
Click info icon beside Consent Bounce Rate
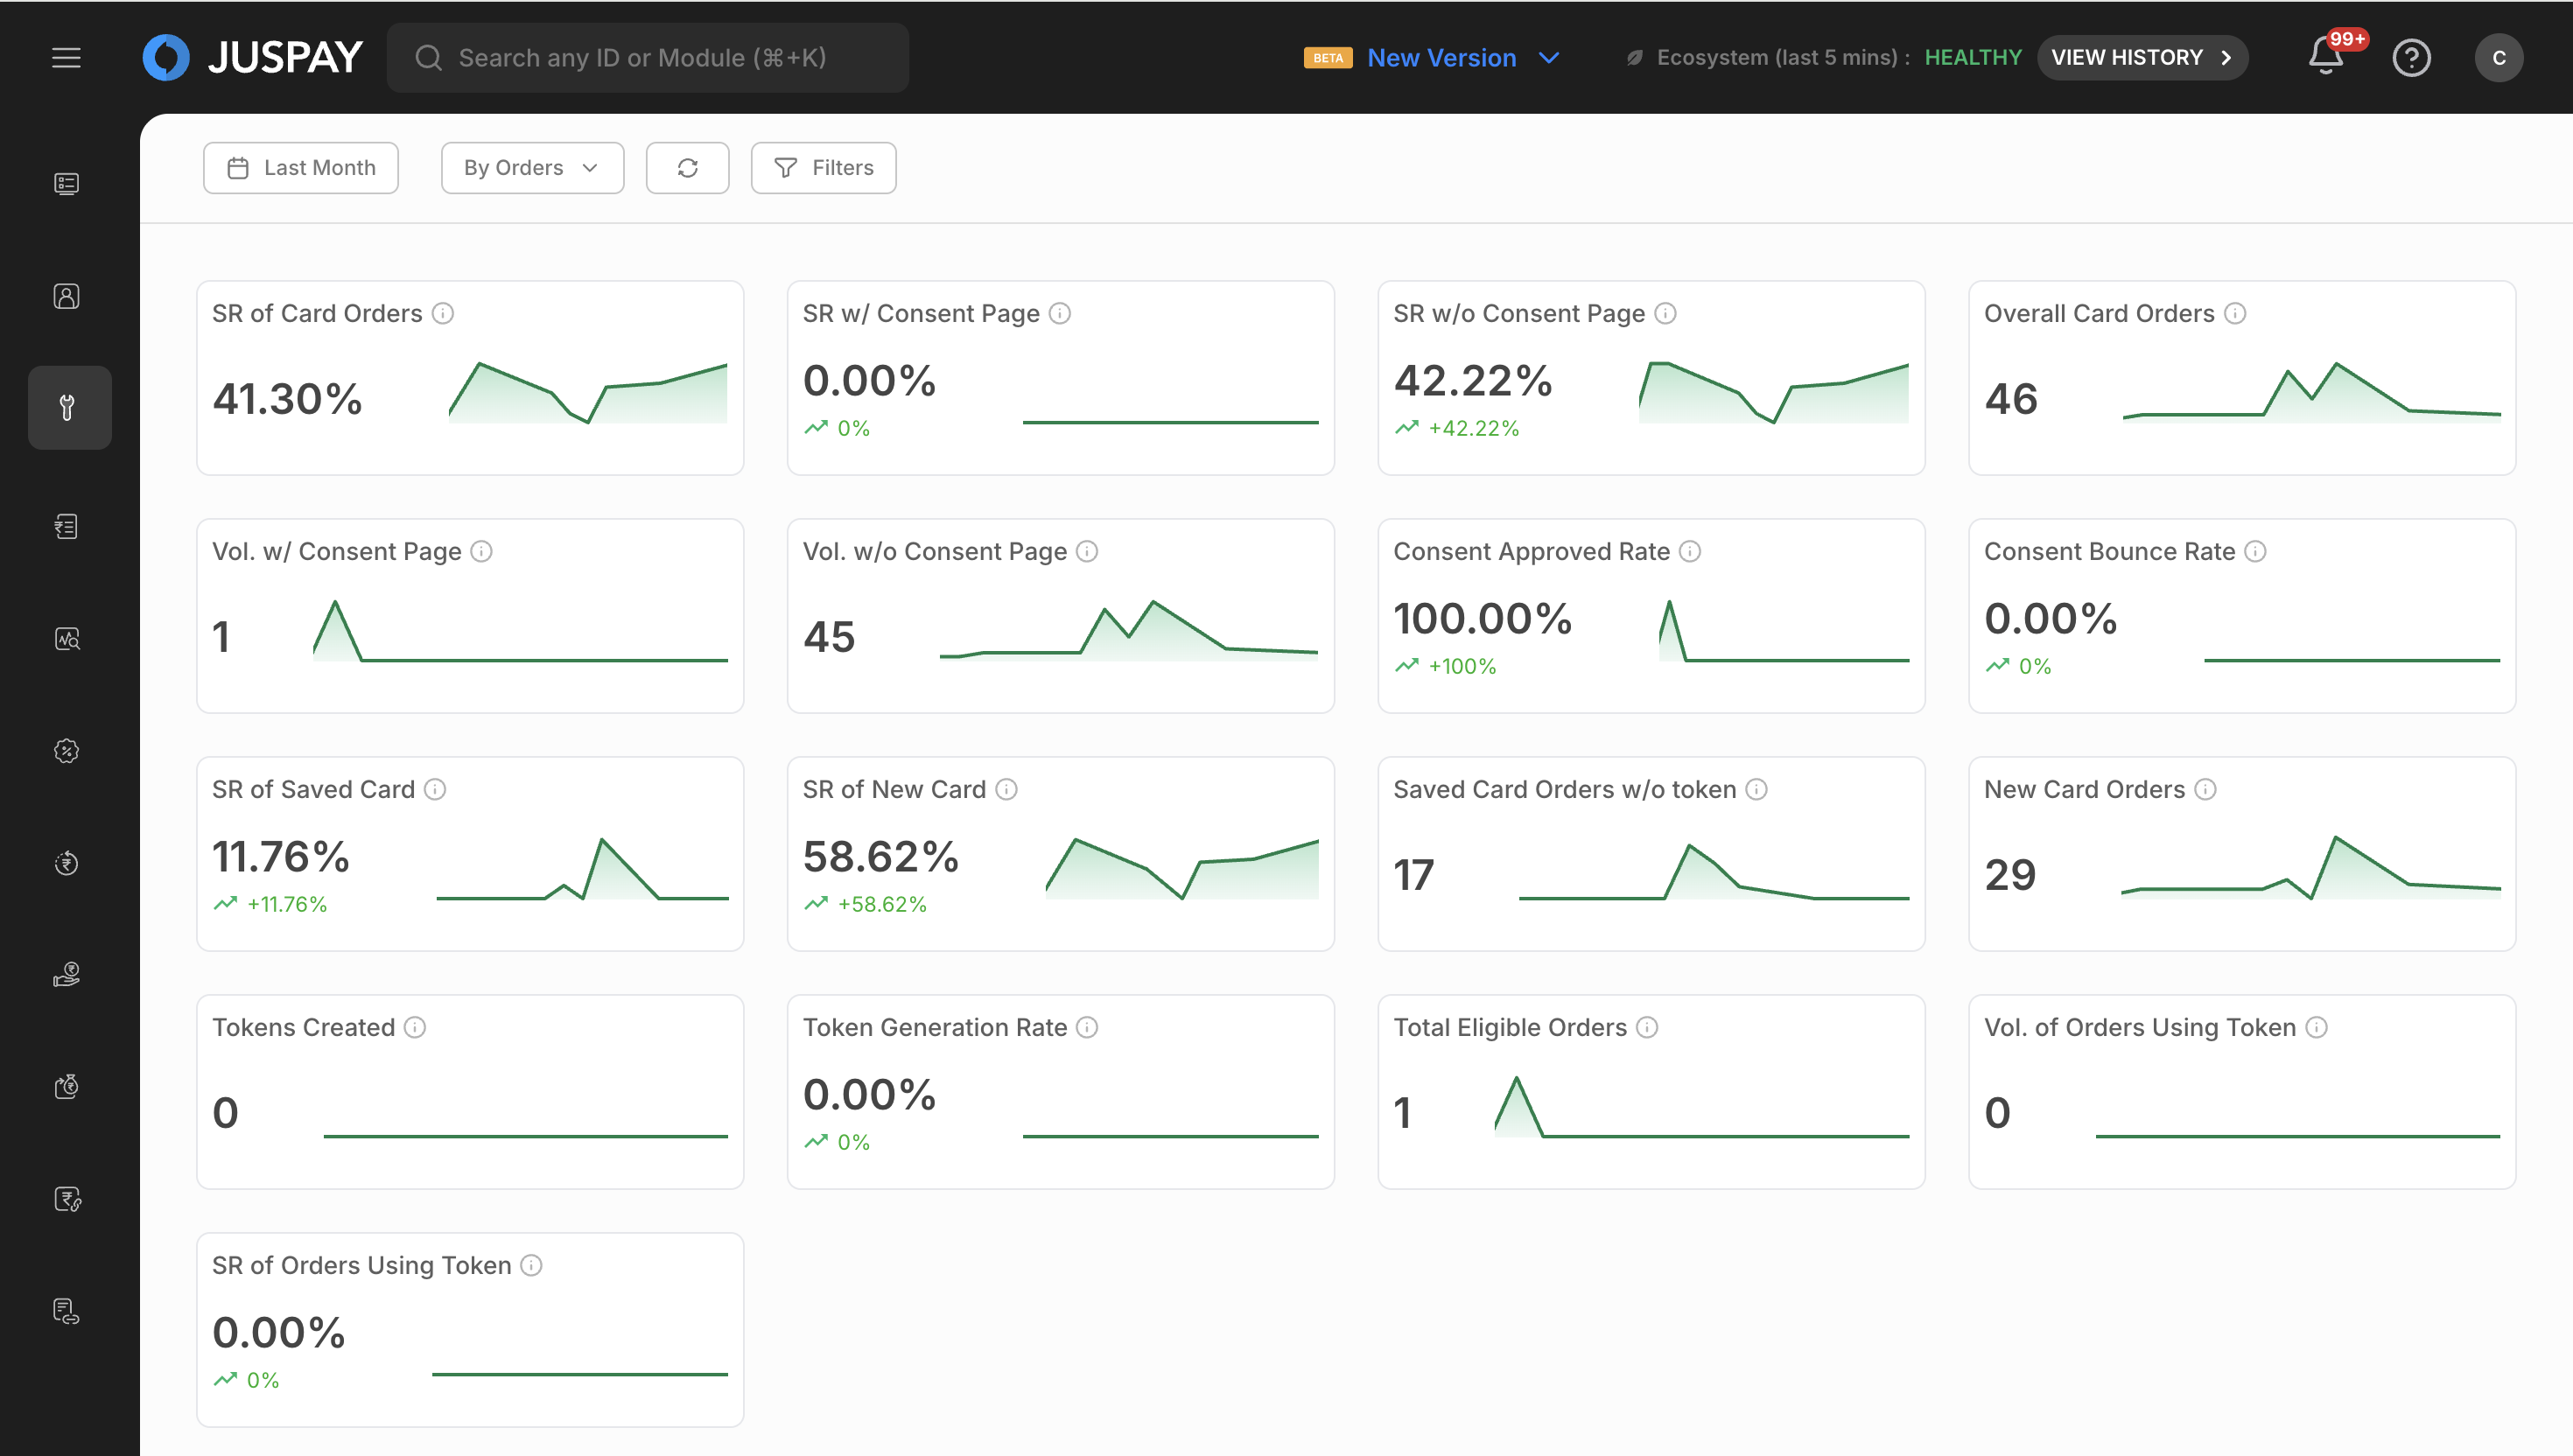pos(2255,552)
